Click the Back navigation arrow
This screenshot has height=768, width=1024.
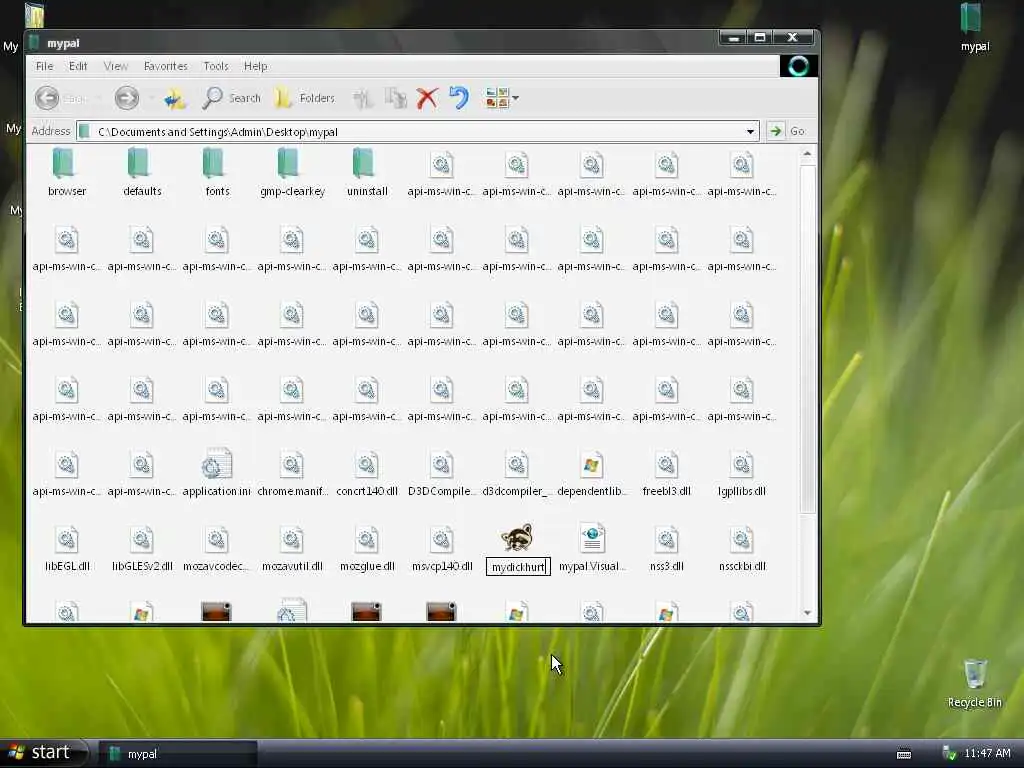click(47, 98)
